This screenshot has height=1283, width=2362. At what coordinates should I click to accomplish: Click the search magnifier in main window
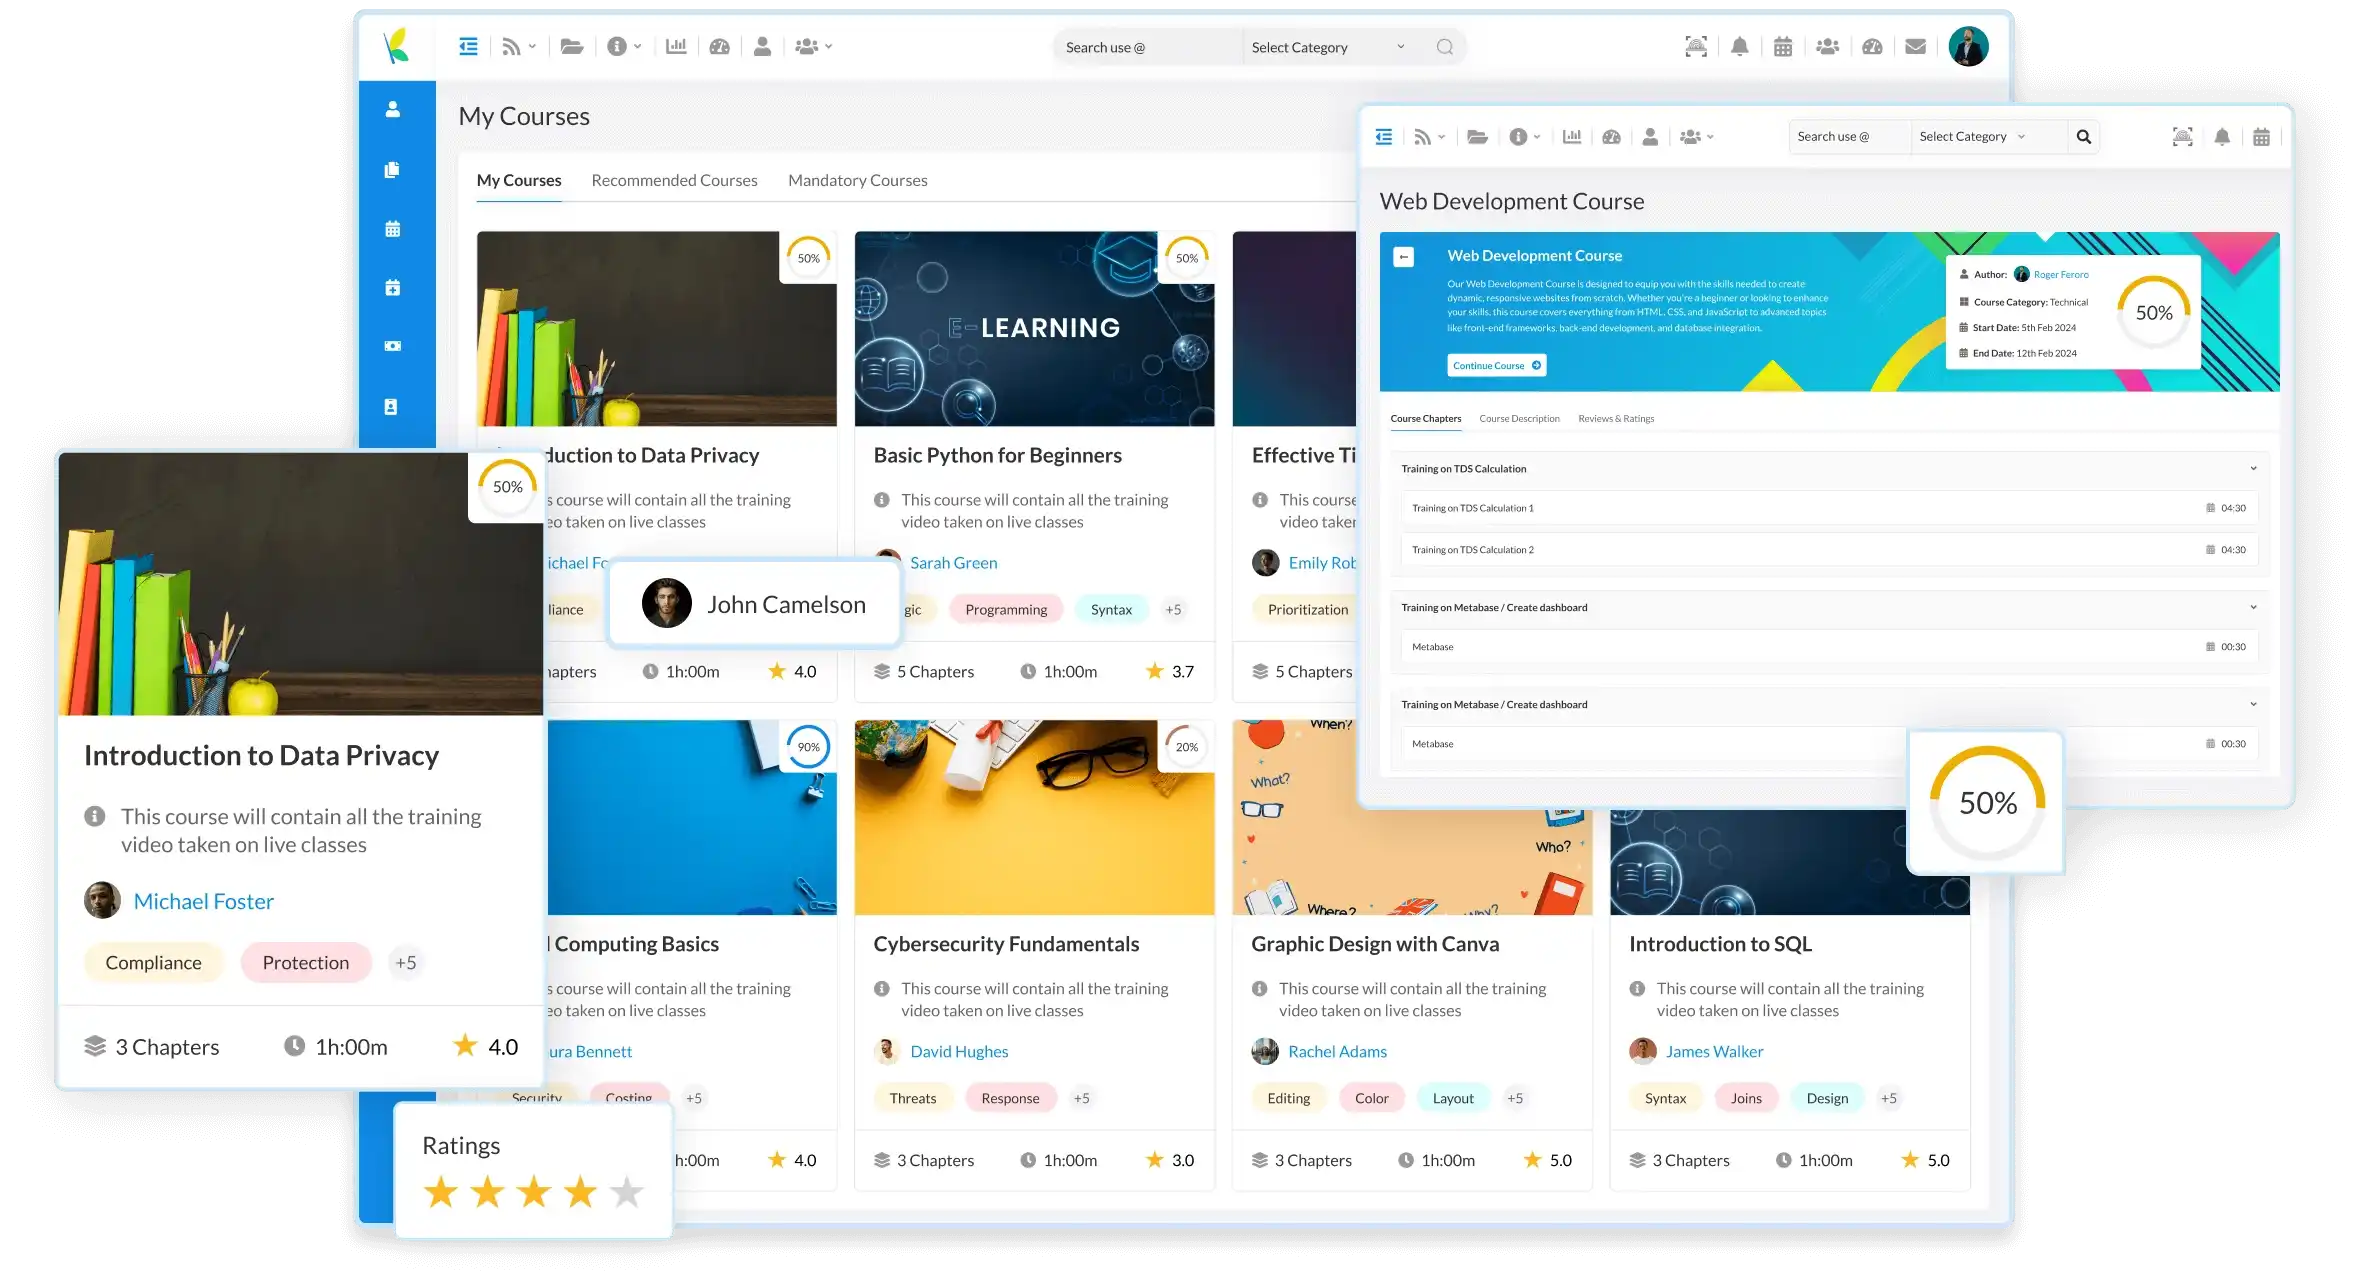click(1444, 47)
